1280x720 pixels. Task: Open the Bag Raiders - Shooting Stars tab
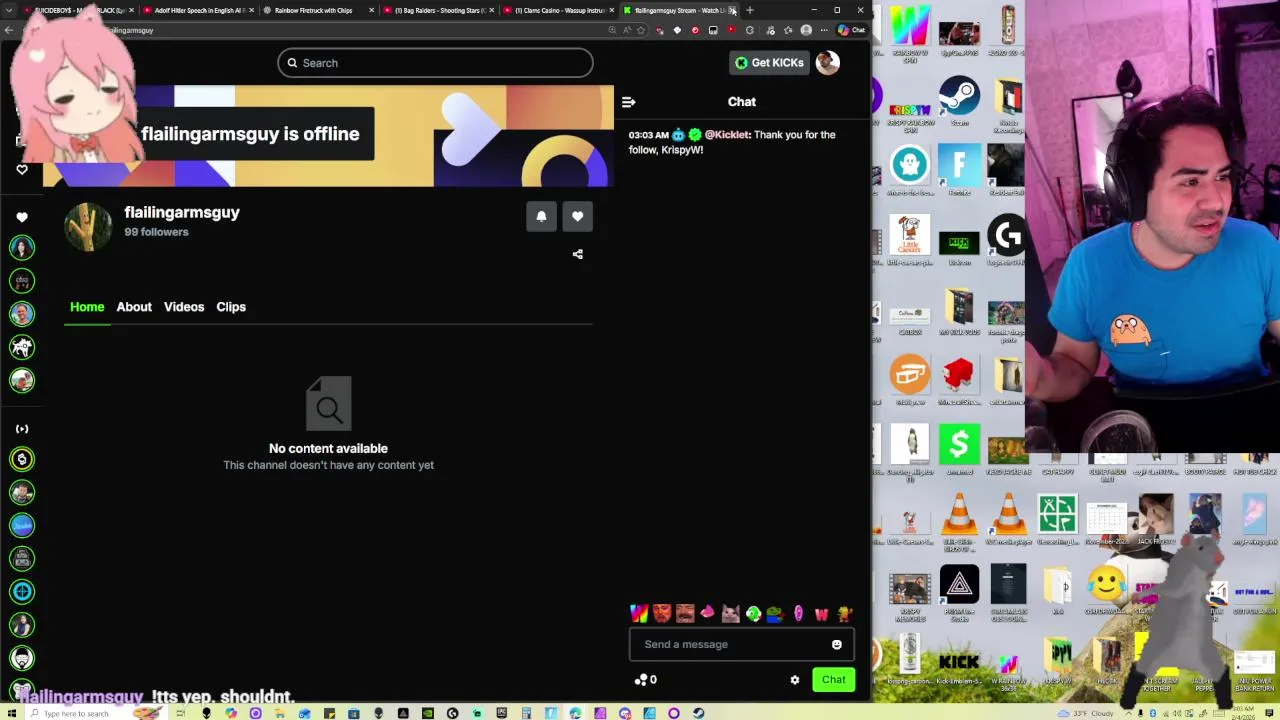point(438,10)
